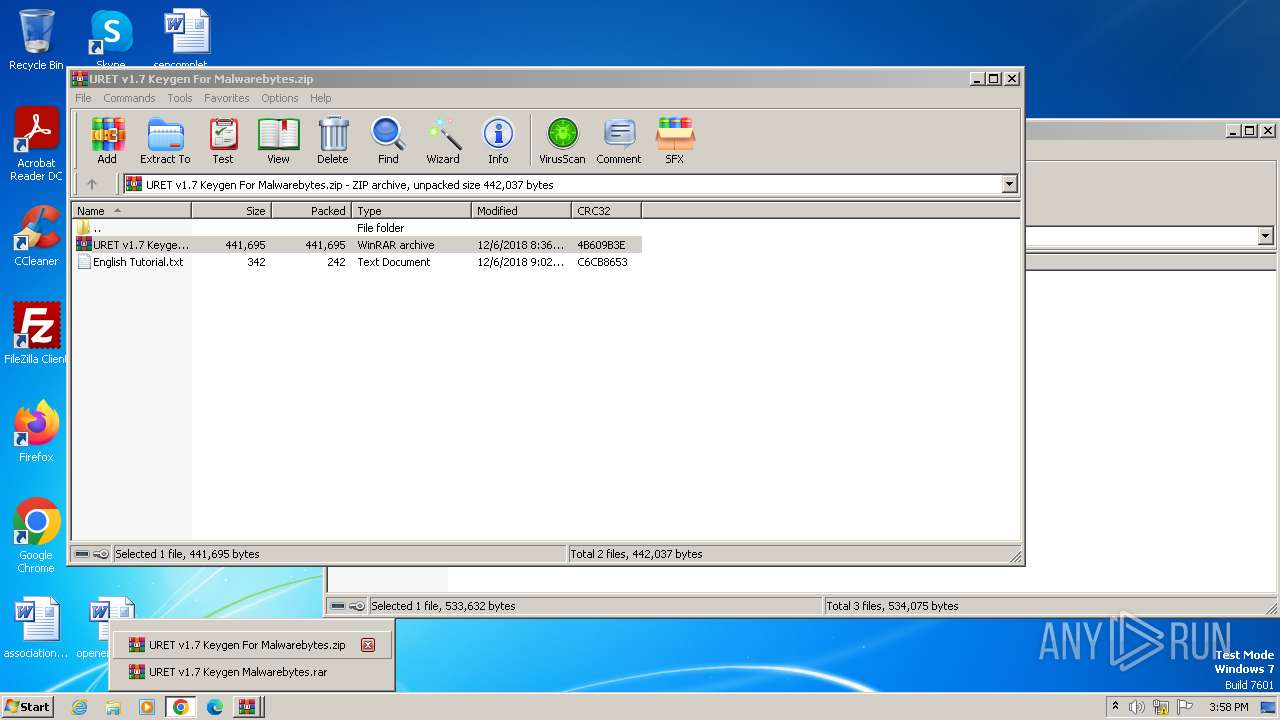The height and width of the screenshot is (720, 1280).
Task: Click the drive/key icon in front status bar
Action: [x=92, y=554]
